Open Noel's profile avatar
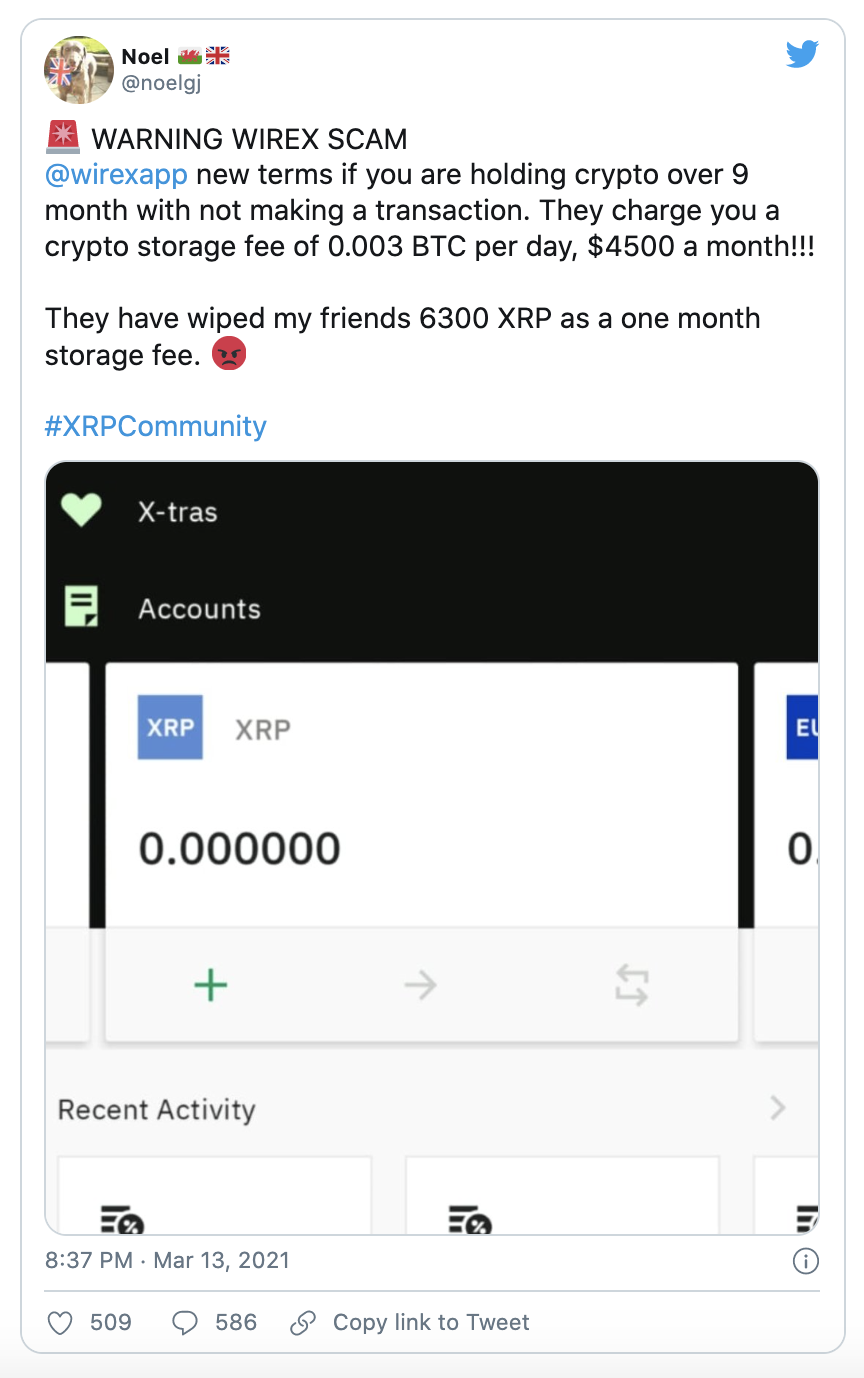 pos(79,70)
